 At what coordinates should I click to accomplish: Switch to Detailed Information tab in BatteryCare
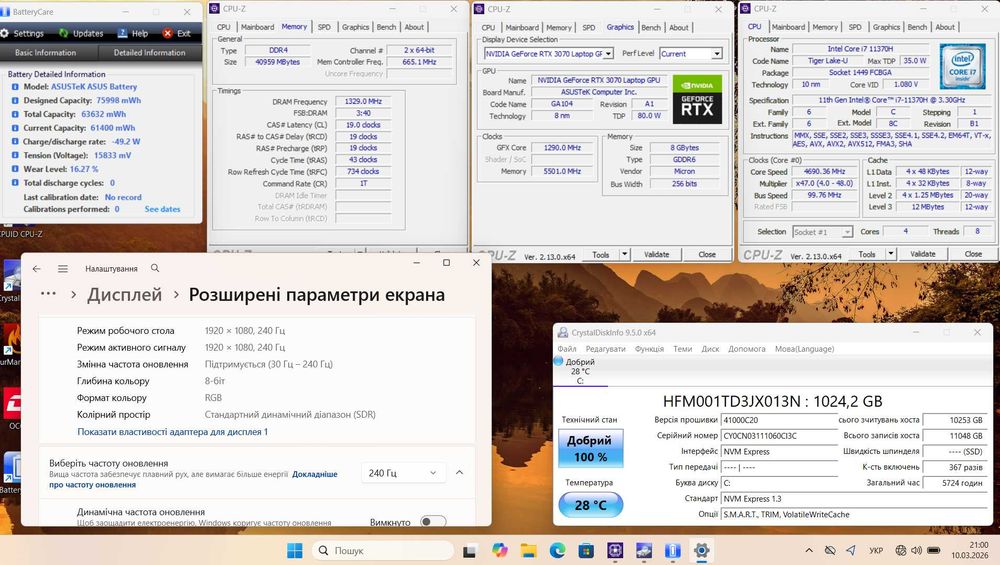149,53
